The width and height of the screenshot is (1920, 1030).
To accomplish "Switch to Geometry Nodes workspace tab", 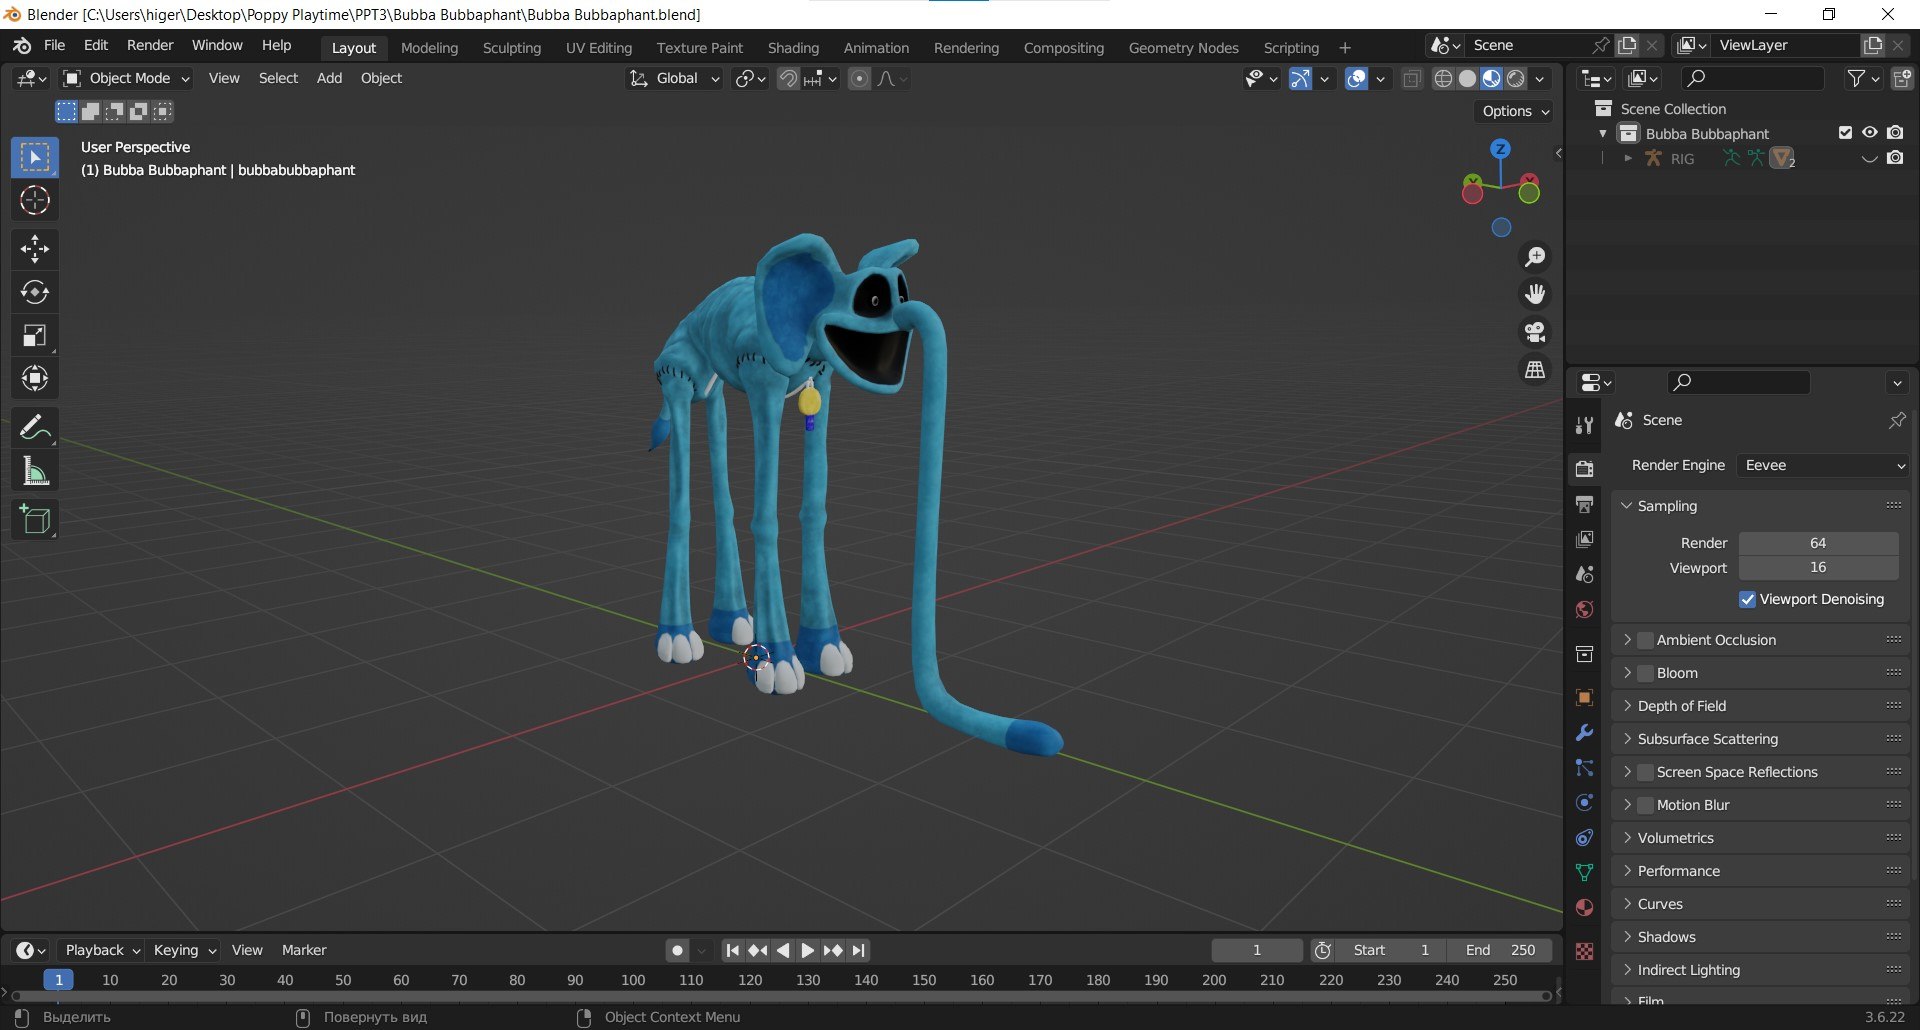I will pos(1183,48).
